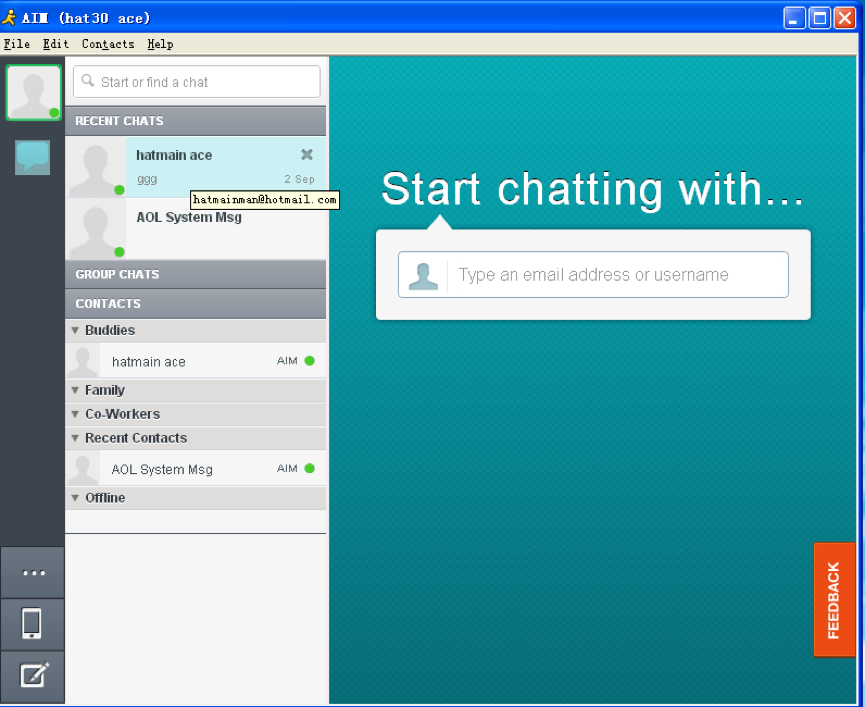Open the File menu

[17, 44]
